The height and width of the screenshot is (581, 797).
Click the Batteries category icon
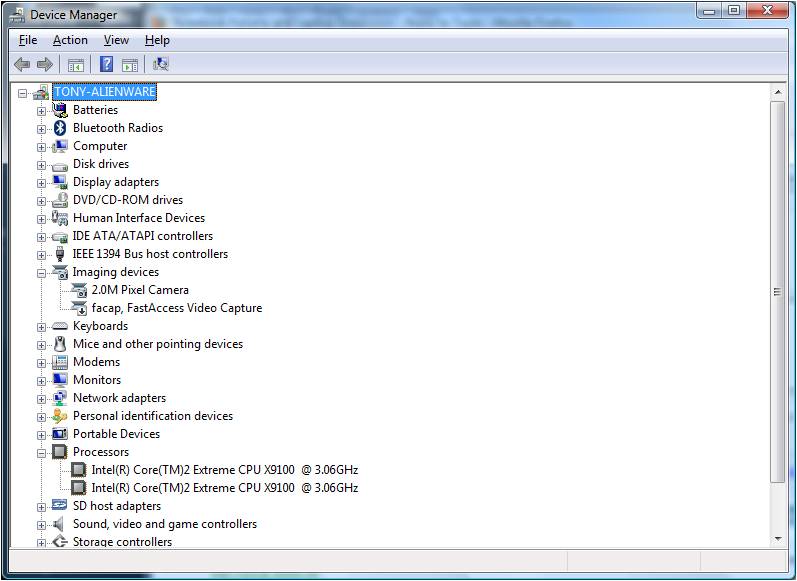click(60, 110)
